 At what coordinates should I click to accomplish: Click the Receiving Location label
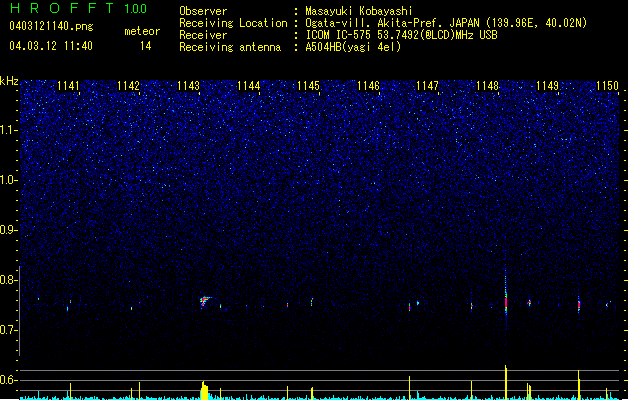[233, 23]
